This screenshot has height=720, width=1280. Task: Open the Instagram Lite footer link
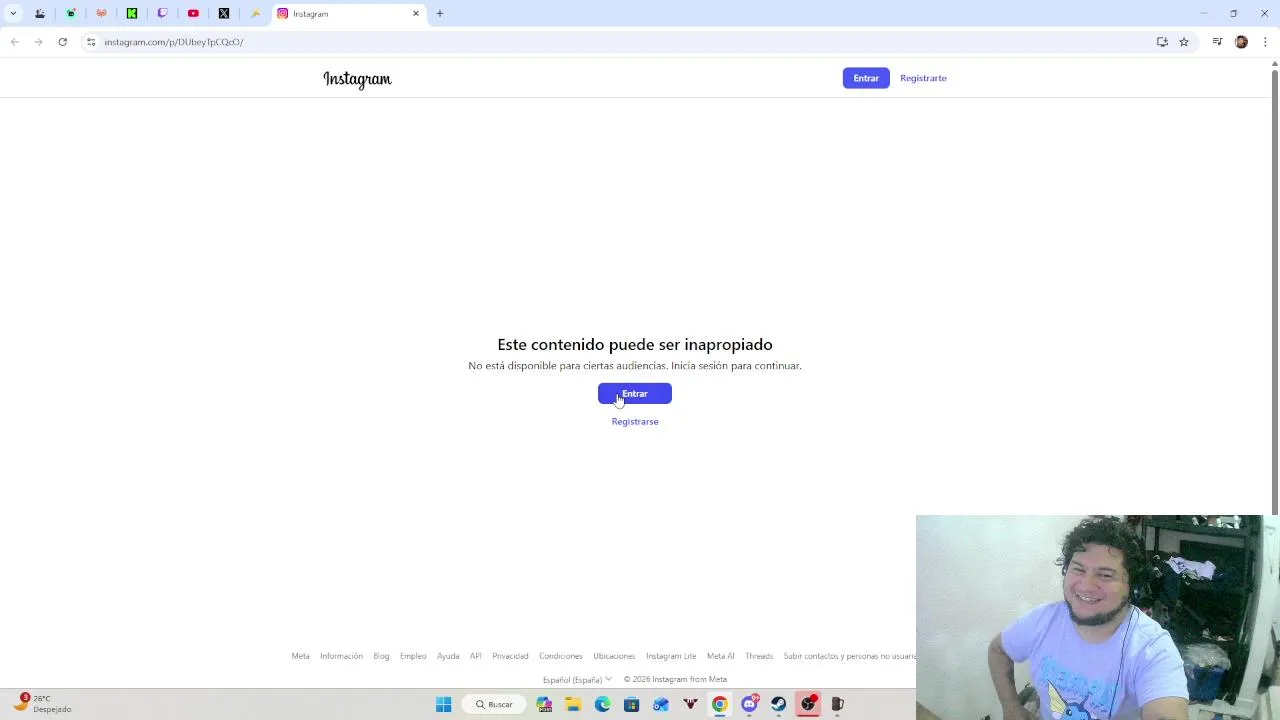671,656
